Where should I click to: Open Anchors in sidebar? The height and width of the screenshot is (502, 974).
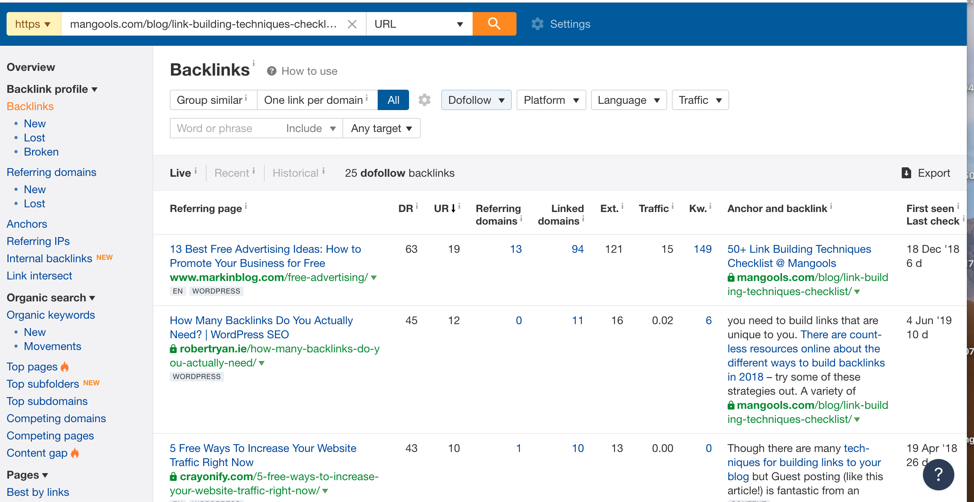(27, 224)
